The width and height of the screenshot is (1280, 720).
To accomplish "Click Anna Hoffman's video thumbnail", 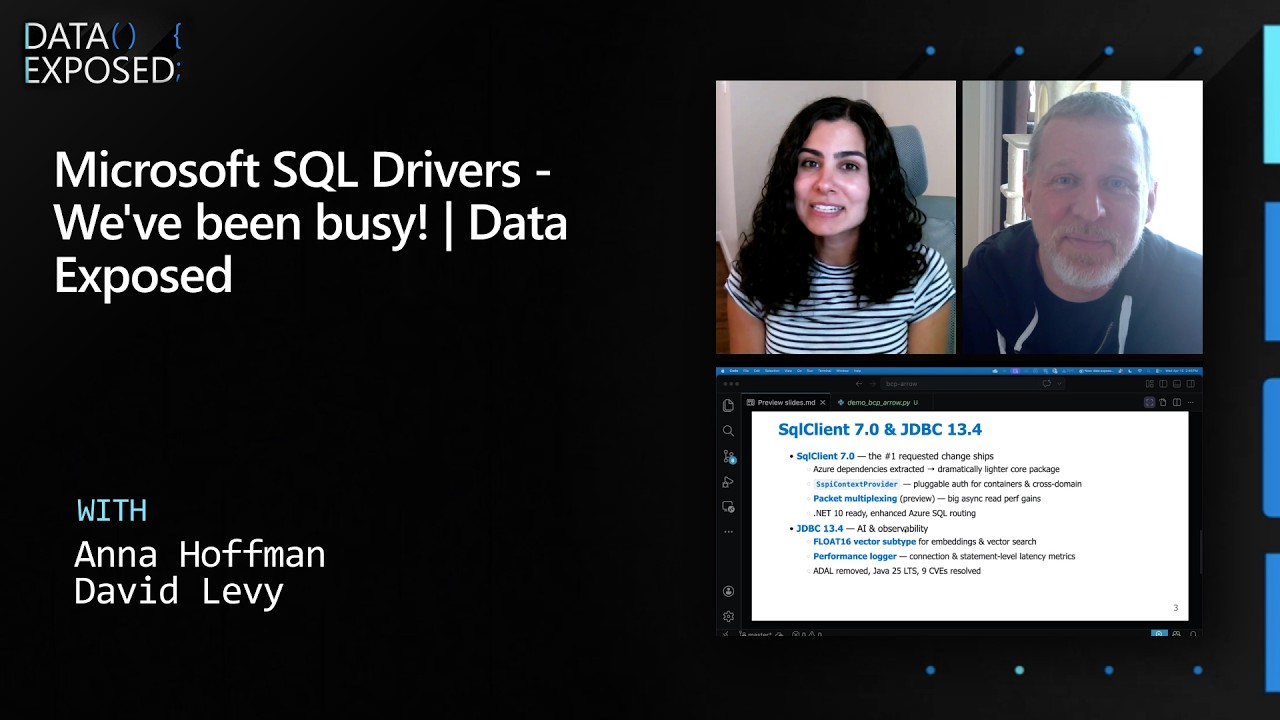I will click(836, 217).
